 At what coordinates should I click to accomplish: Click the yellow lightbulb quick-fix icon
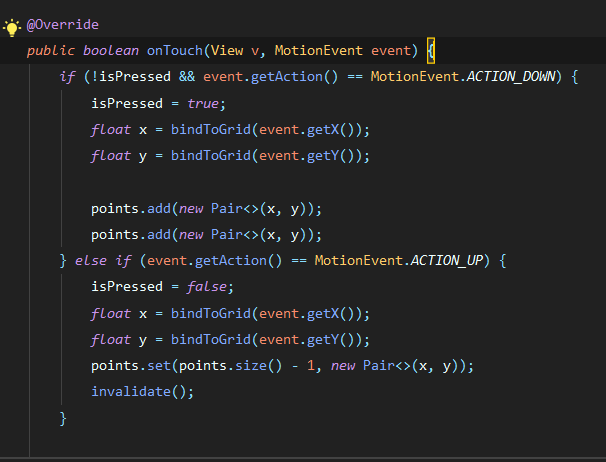click(12, 27)
